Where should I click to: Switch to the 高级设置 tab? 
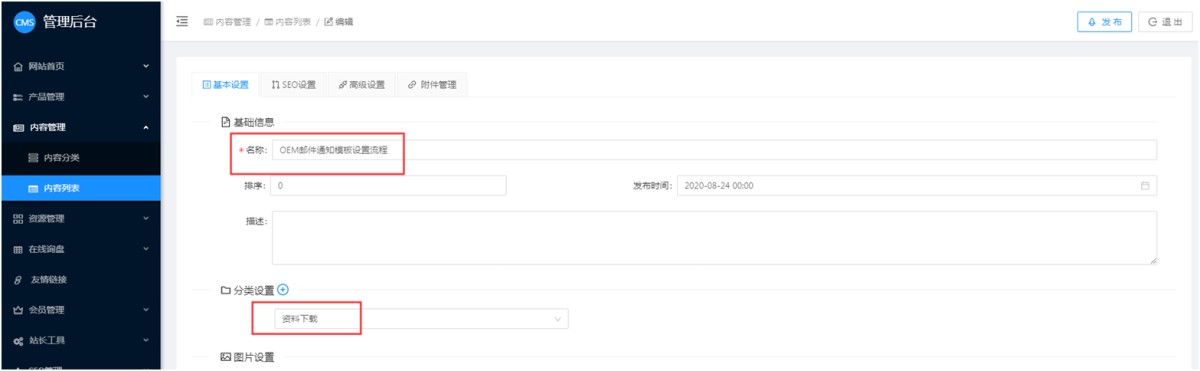(x=362, y=85)
